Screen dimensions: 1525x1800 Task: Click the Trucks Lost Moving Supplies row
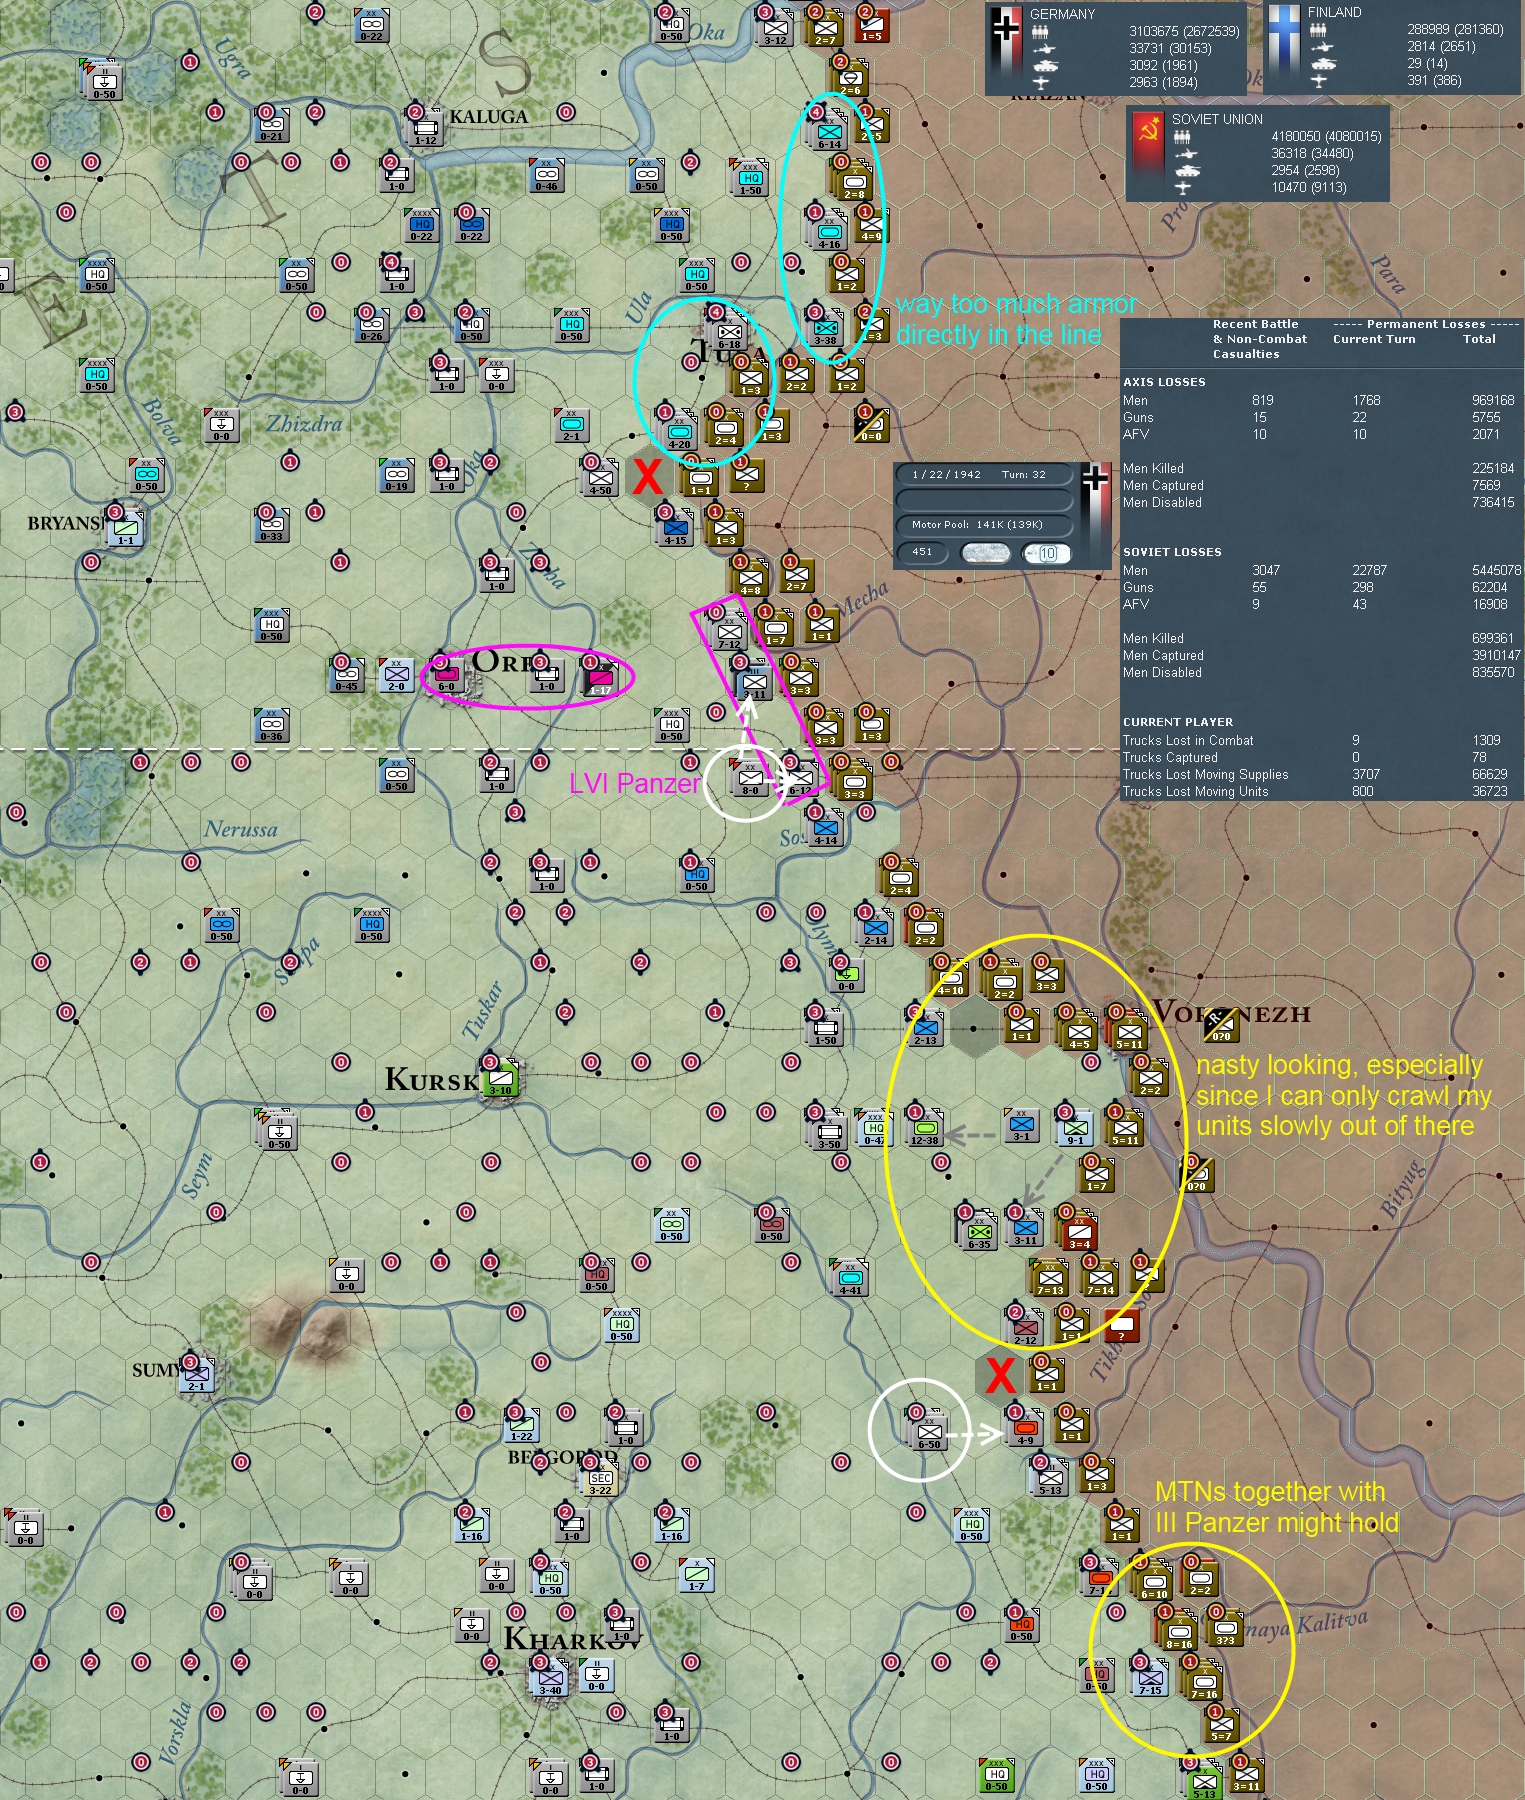pyautogui.click(x=1320, y=774)
